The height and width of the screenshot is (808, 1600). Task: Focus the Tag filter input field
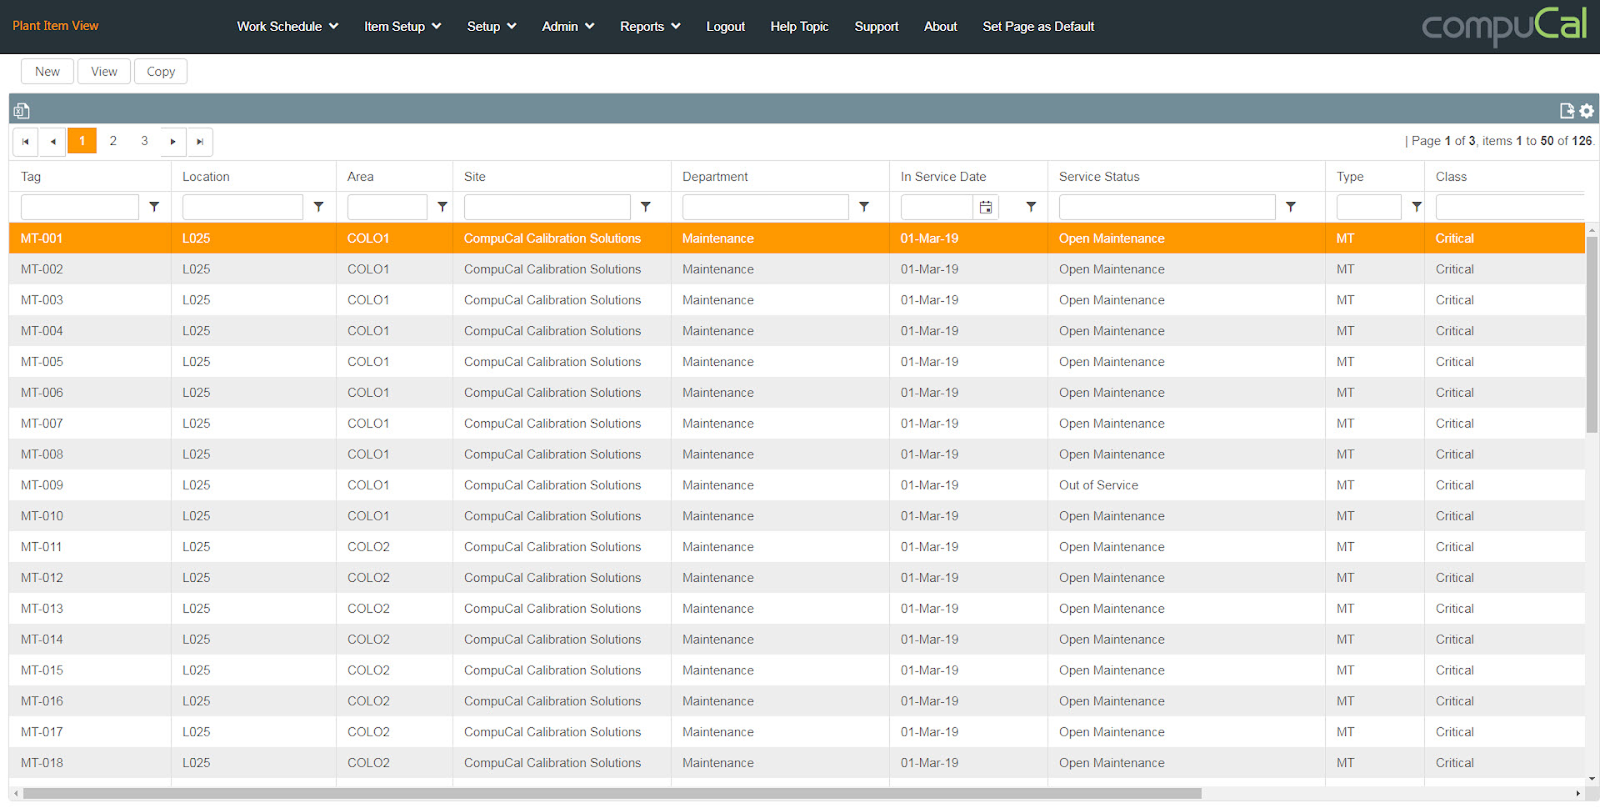click(80, 207)
